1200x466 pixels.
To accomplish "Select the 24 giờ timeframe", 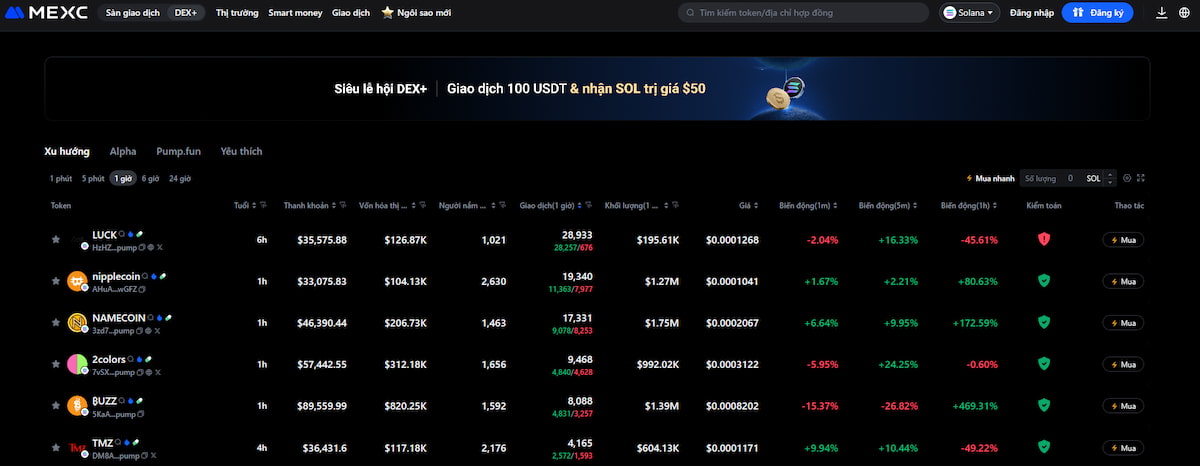I will [x=180, y=178].
